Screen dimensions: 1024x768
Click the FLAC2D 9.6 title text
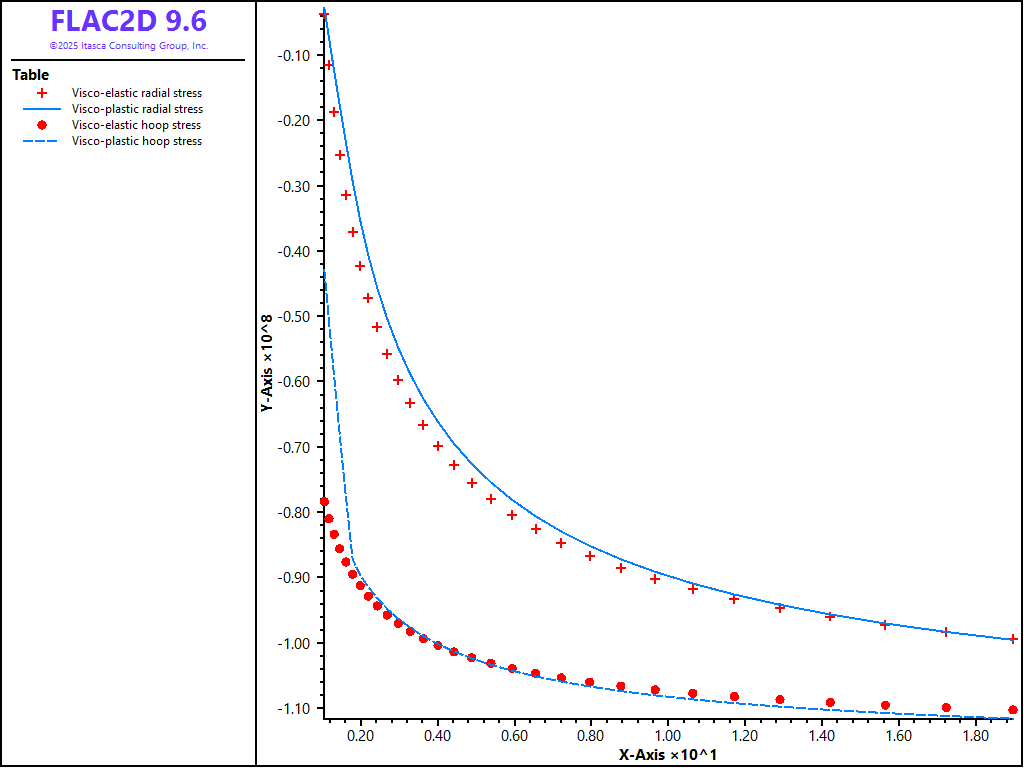point(129,21)
